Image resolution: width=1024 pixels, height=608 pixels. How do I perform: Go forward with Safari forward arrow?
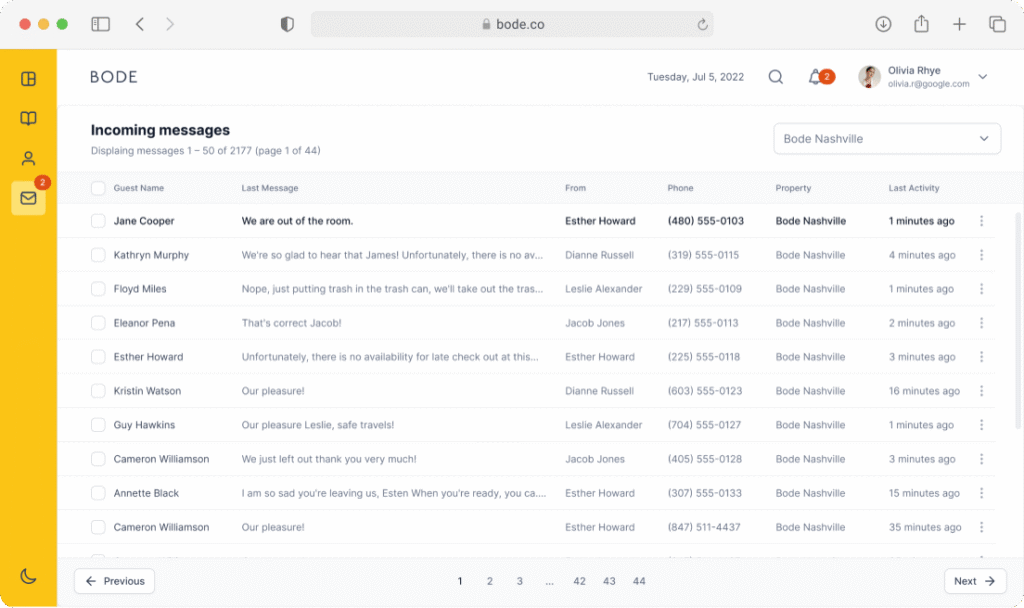[x=170, y=24]
